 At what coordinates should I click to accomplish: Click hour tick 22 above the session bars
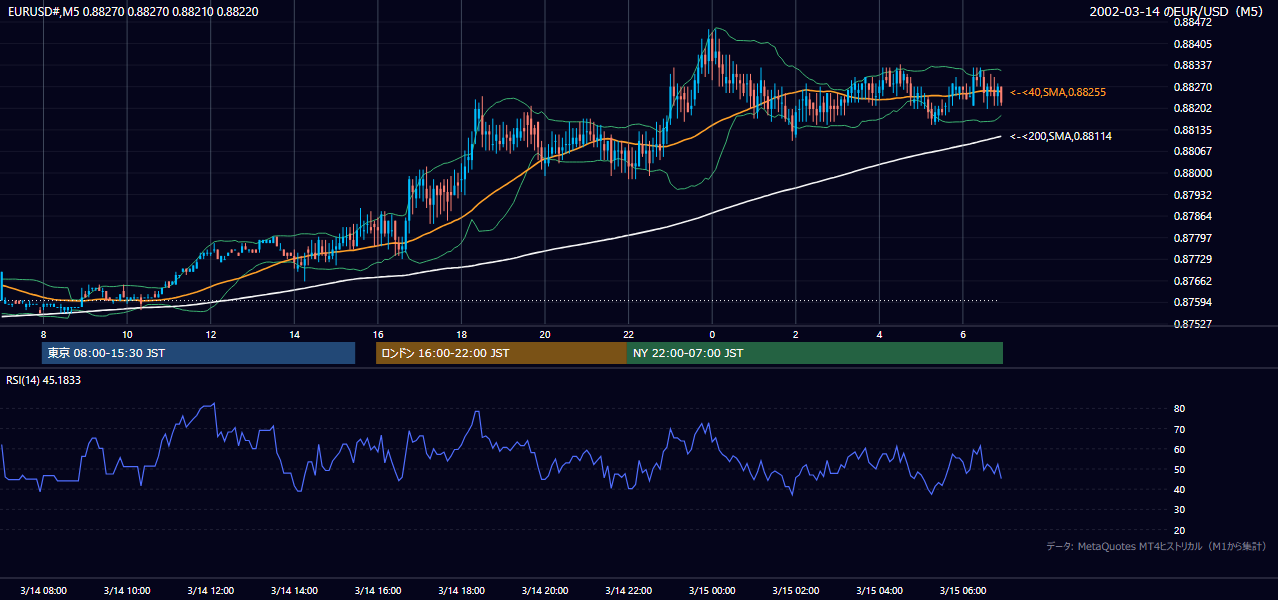click(628, 334)
